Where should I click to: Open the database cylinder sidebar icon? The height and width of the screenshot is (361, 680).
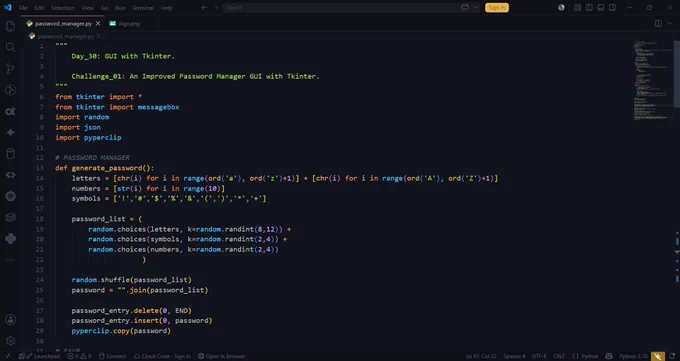(x=10, y=154)
